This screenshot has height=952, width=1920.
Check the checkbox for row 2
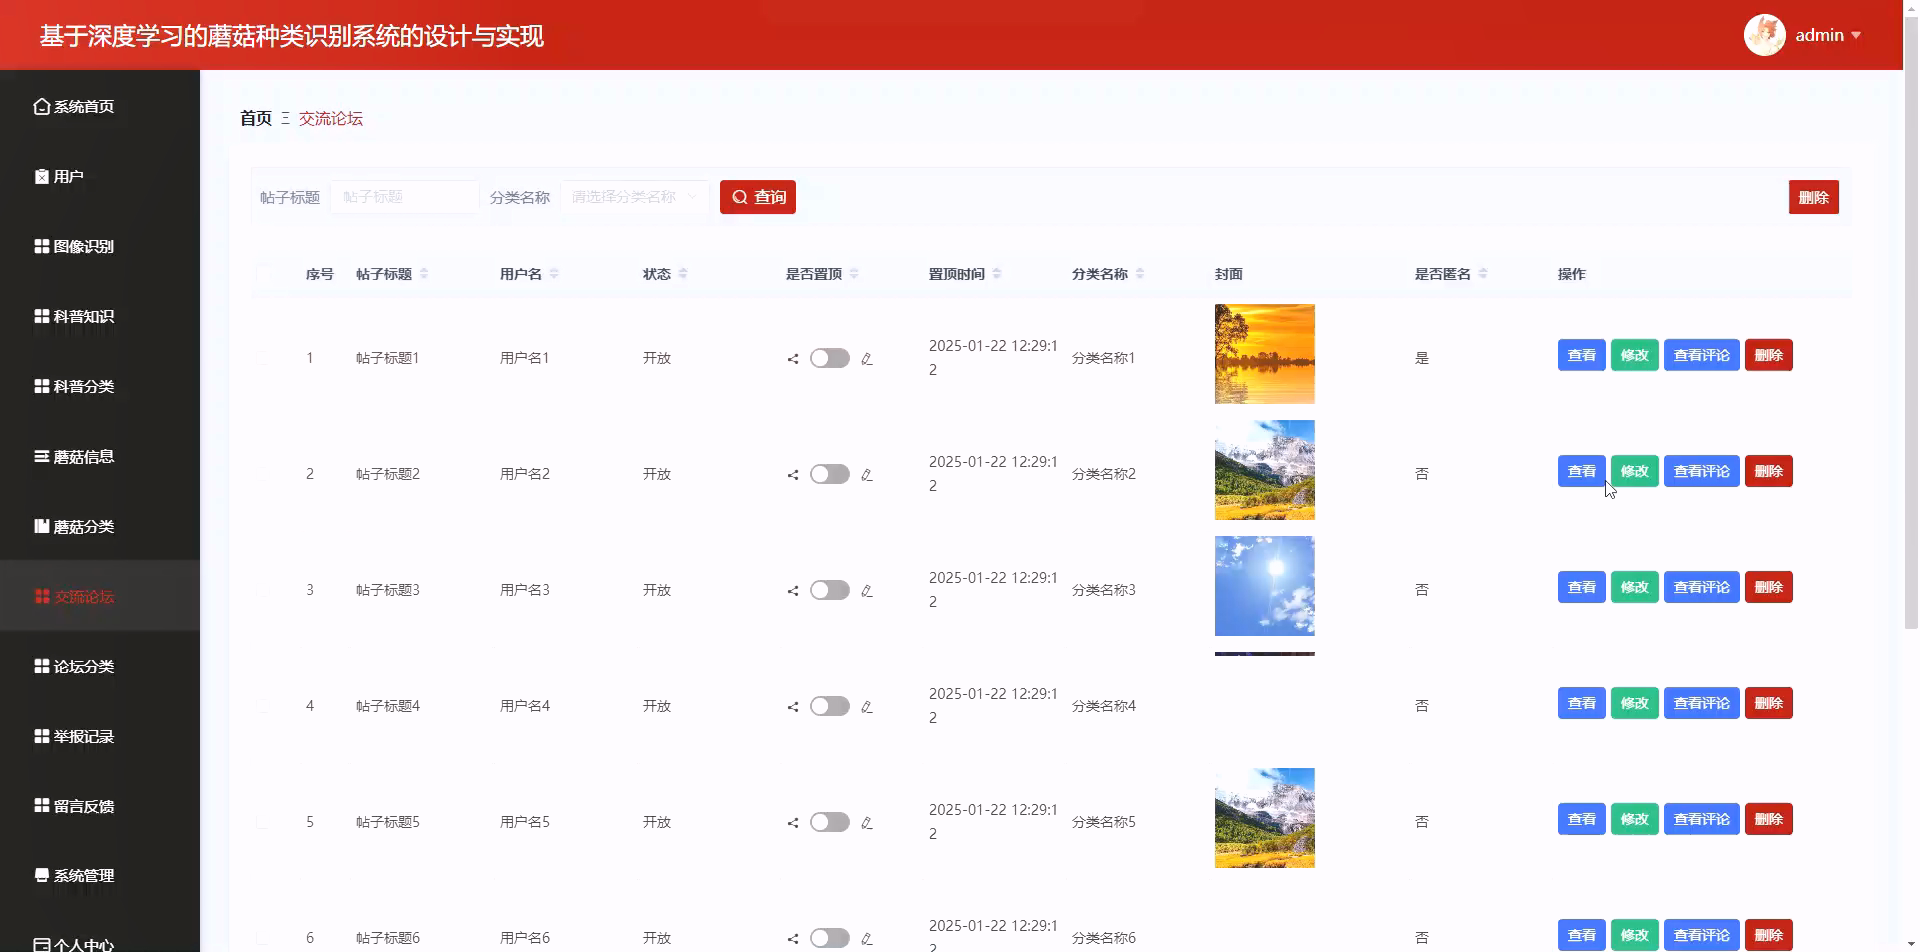(x=264, y=474)
